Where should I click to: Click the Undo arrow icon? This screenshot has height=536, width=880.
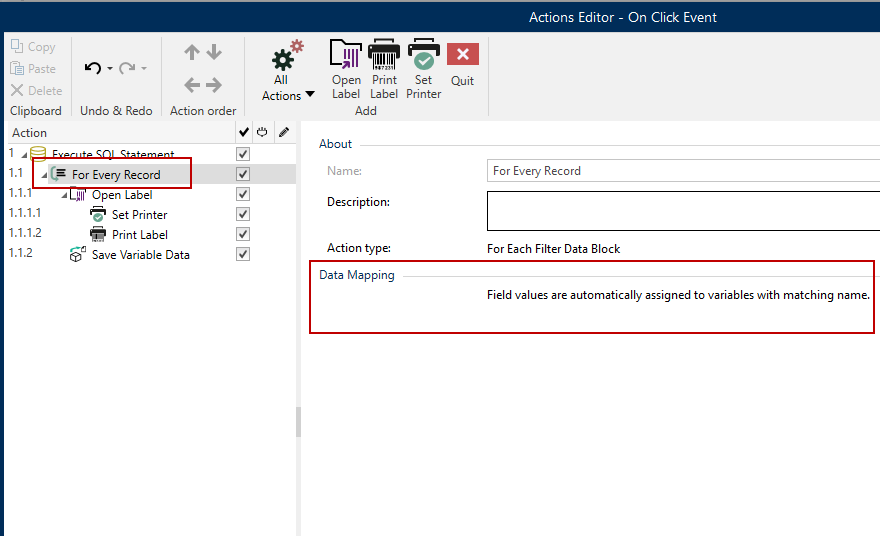point(93,68)
